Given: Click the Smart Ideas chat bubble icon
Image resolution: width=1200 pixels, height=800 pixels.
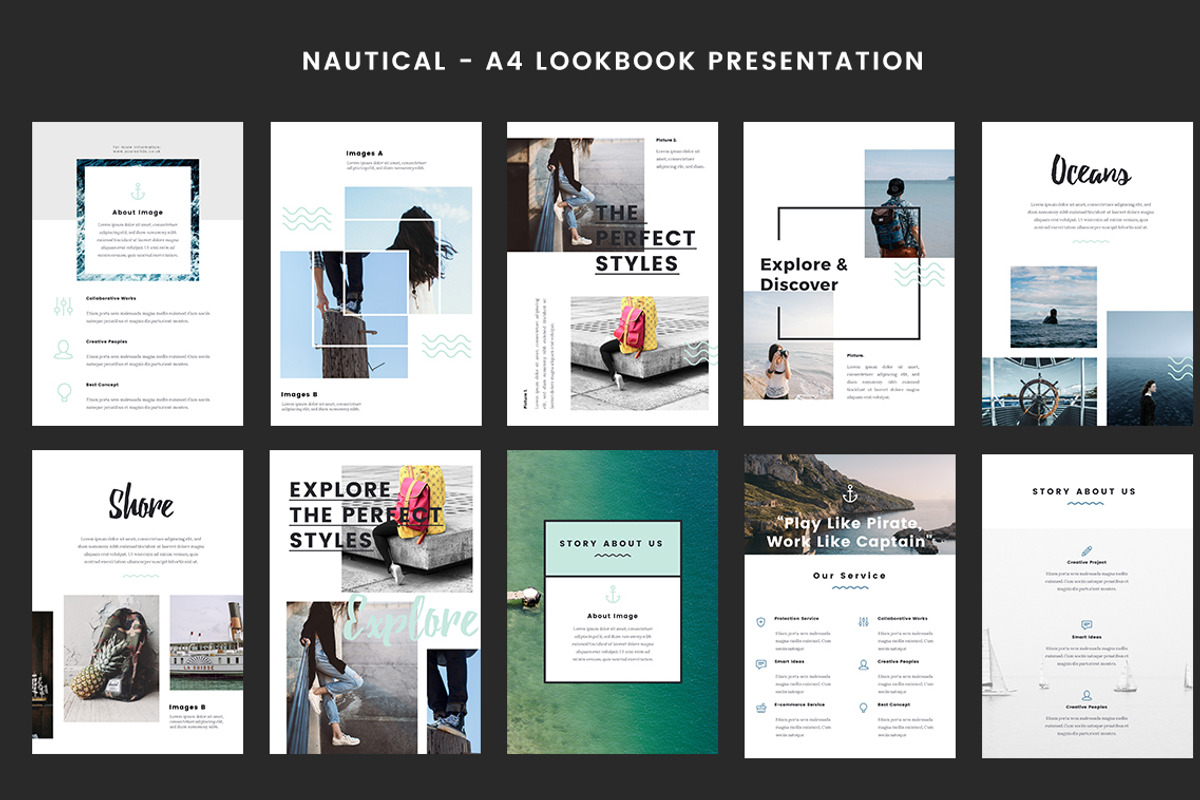Looking at the screenshot, I should 760,664.
